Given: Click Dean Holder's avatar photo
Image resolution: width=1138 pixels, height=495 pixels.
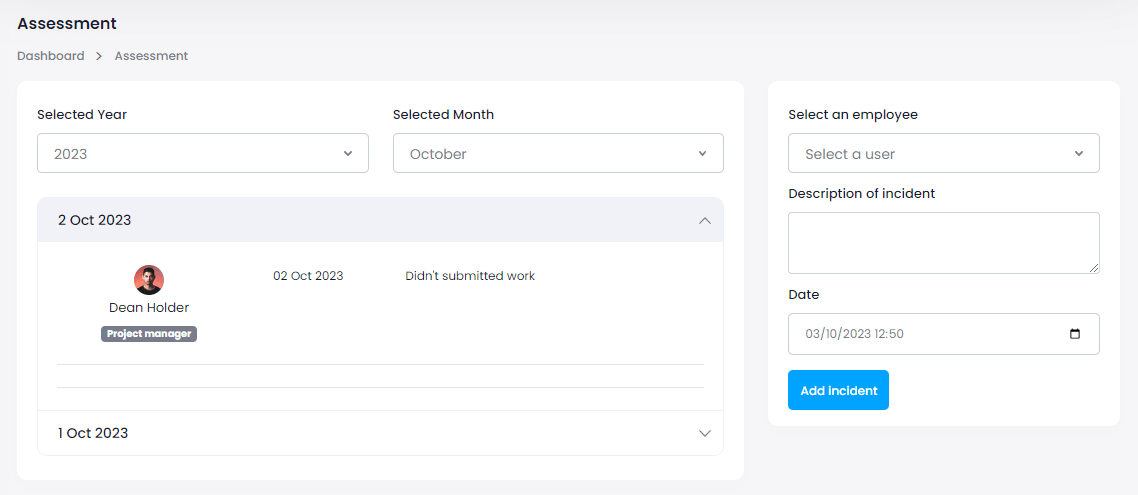Looking at the screenshot, I should (x=149, y=280).
